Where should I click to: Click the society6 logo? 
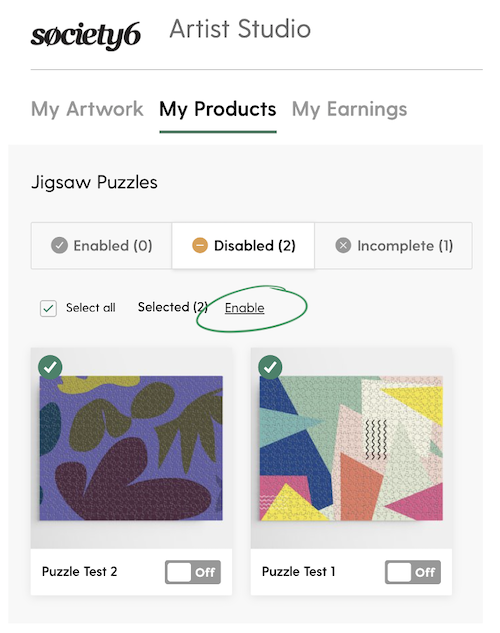[x=86, y=35]
